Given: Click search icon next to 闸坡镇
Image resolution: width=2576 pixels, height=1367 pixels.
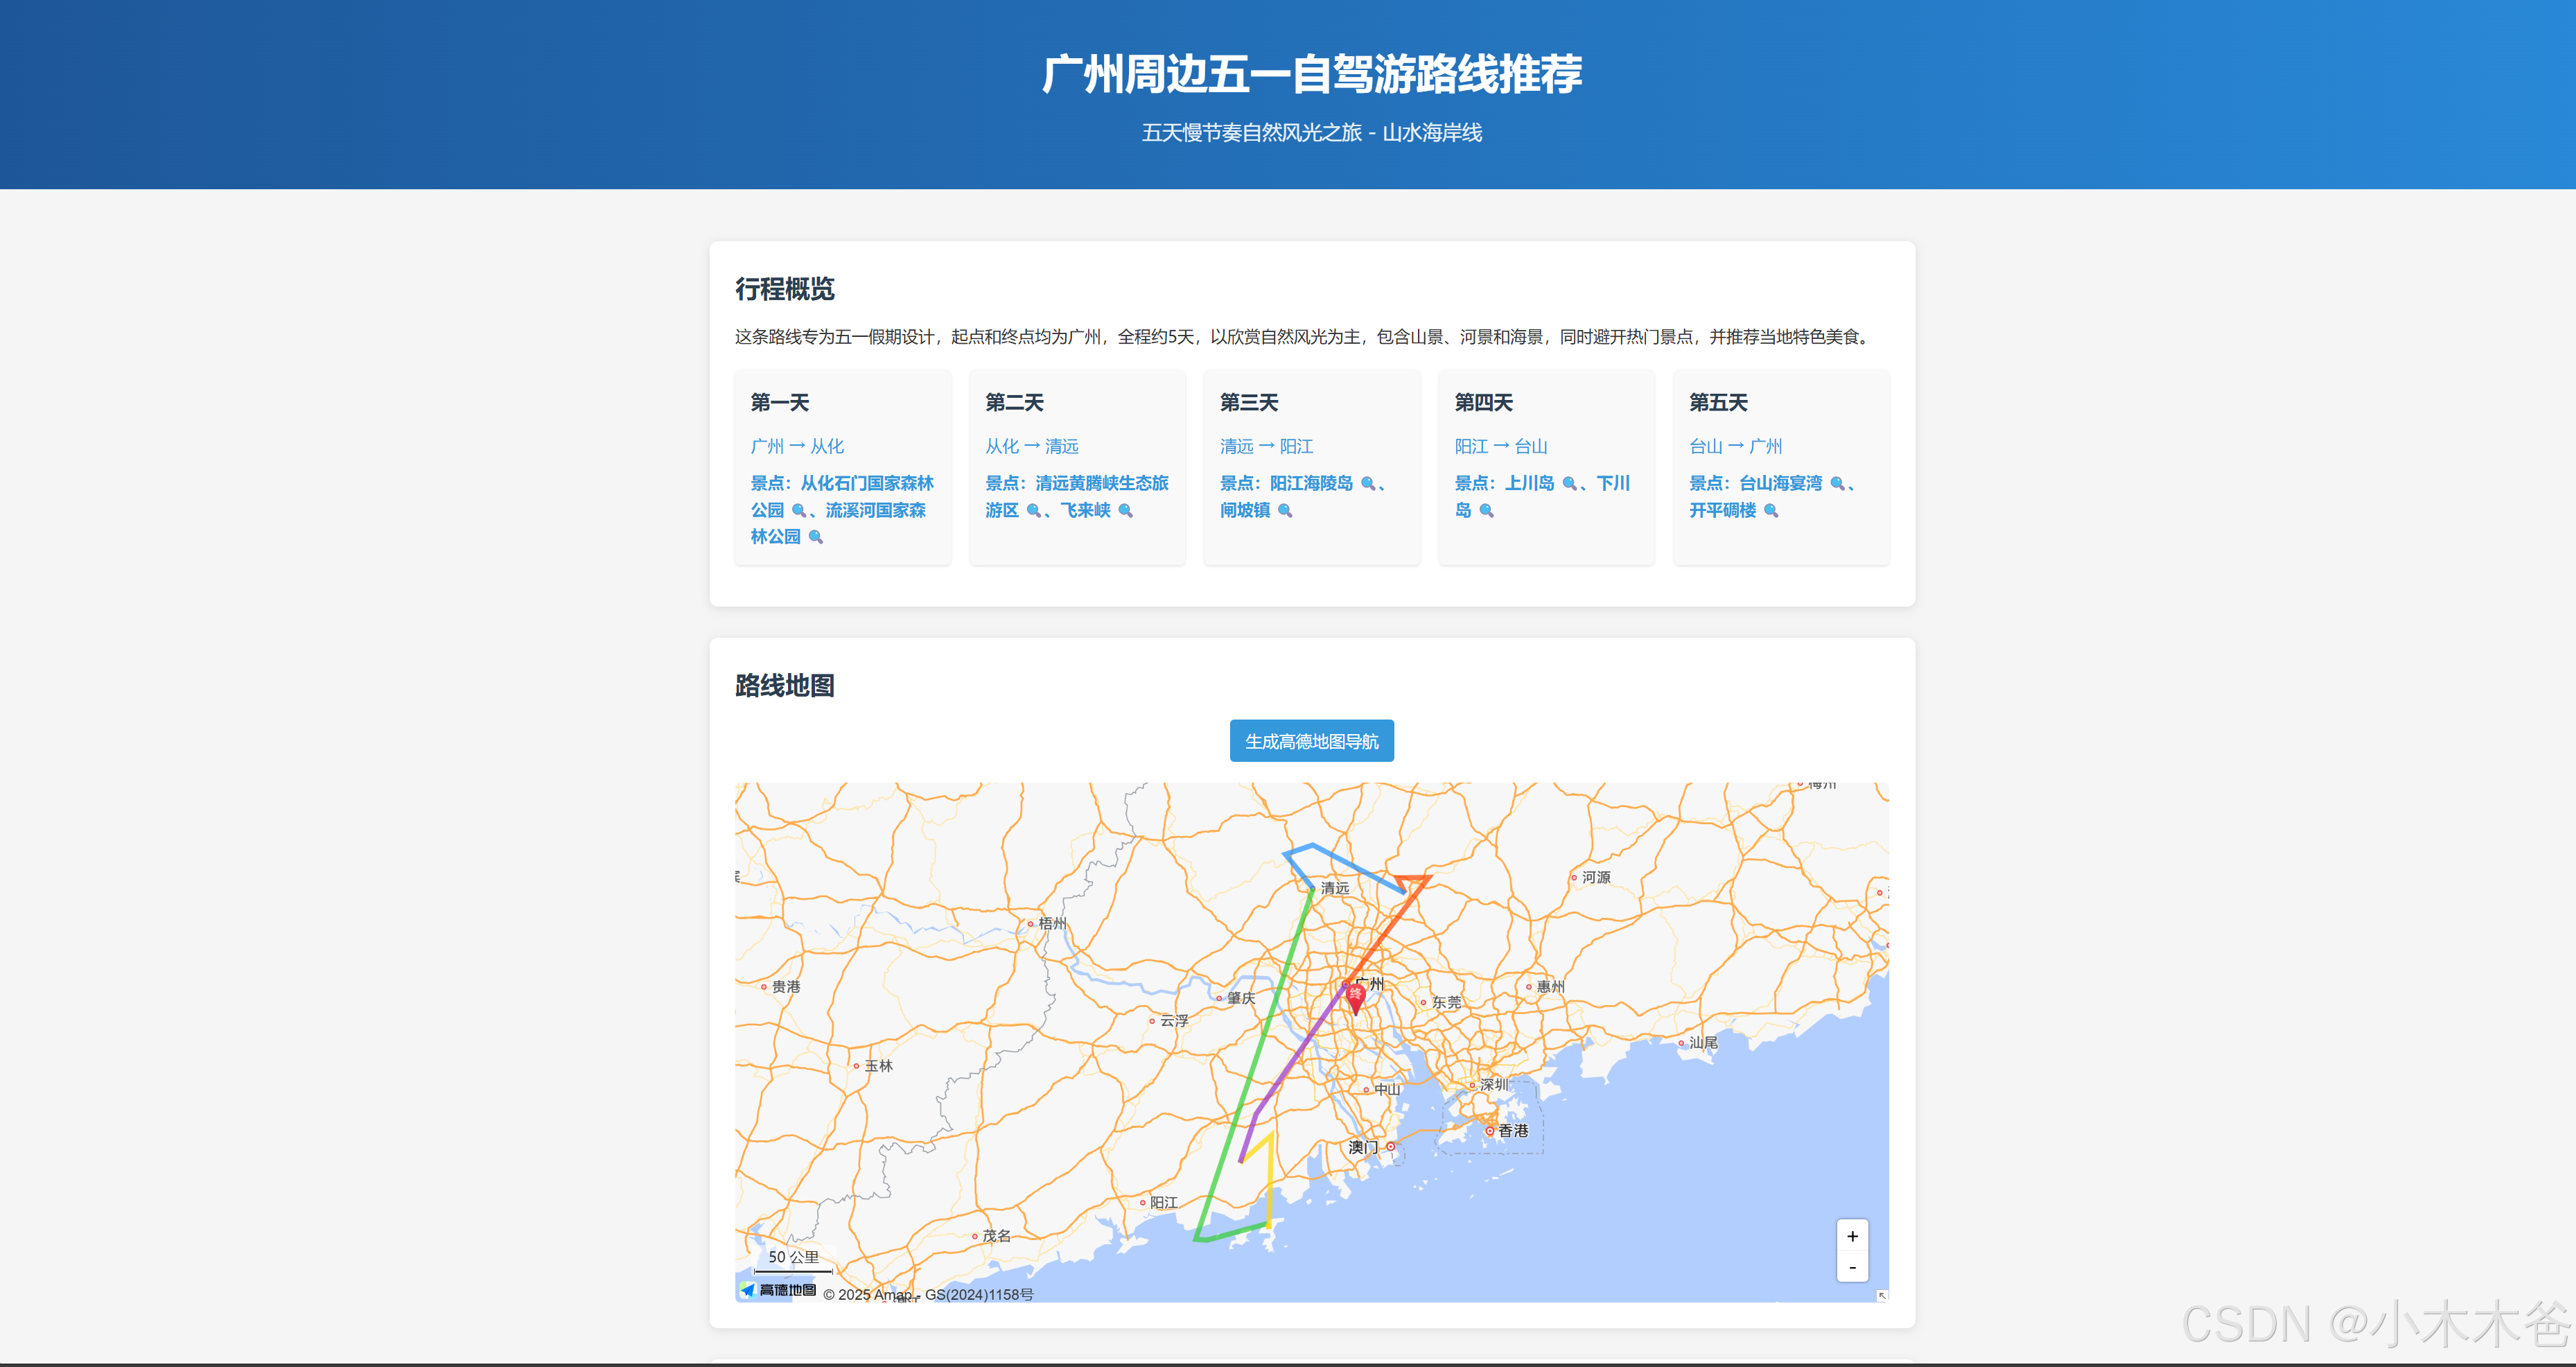Looking at the screenshot, I should click(x=1285, y=510).
